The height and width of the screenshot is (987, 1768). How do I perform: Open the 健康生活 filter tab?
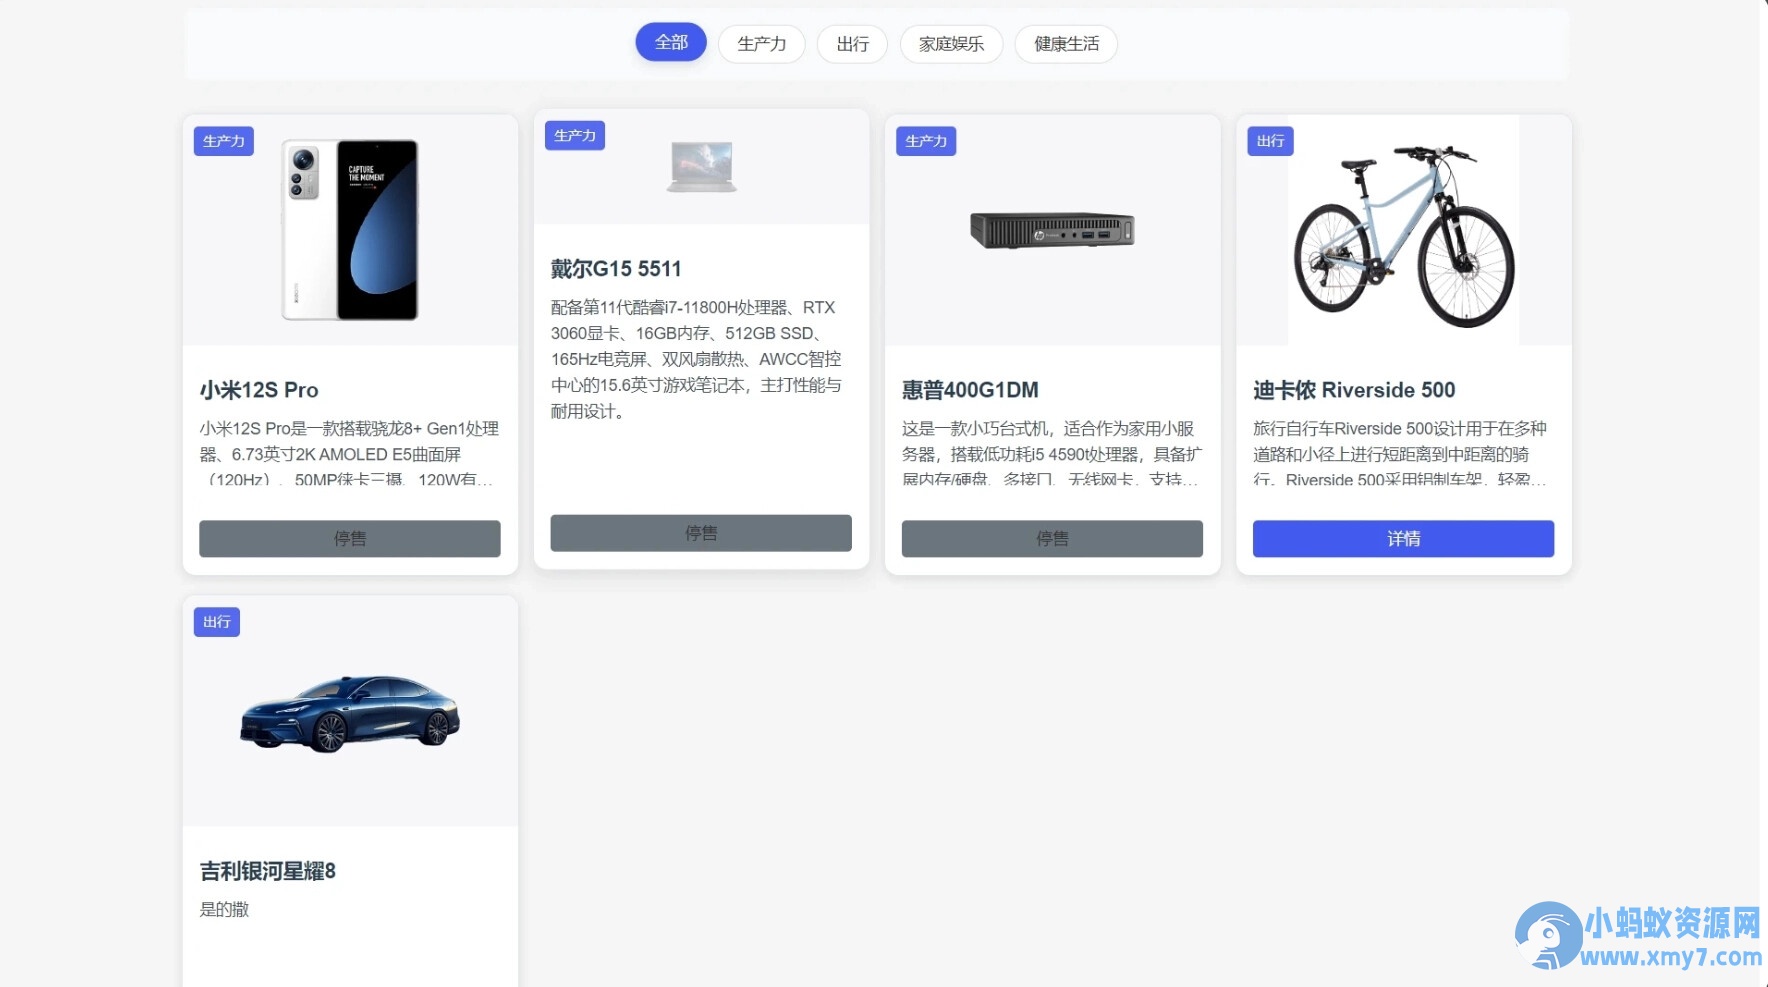point(1066,44)
